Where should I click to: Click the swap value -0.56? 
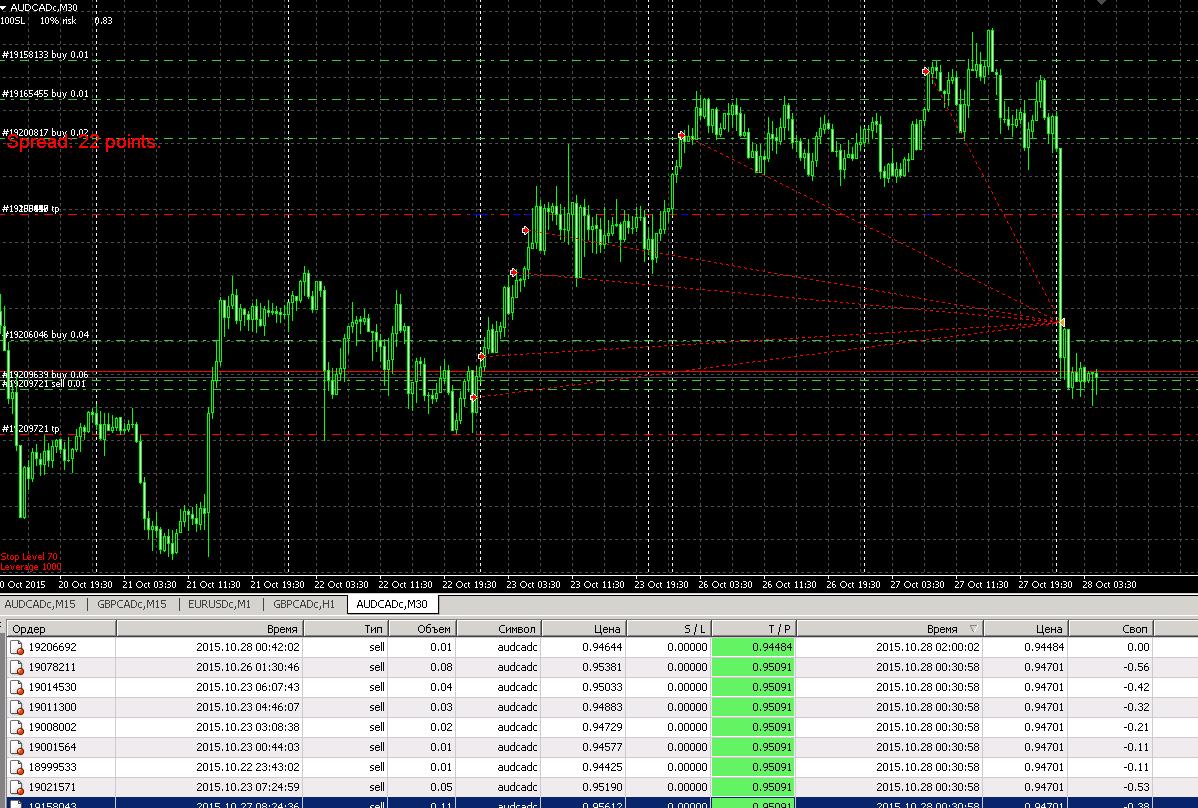pos(1136,667)
